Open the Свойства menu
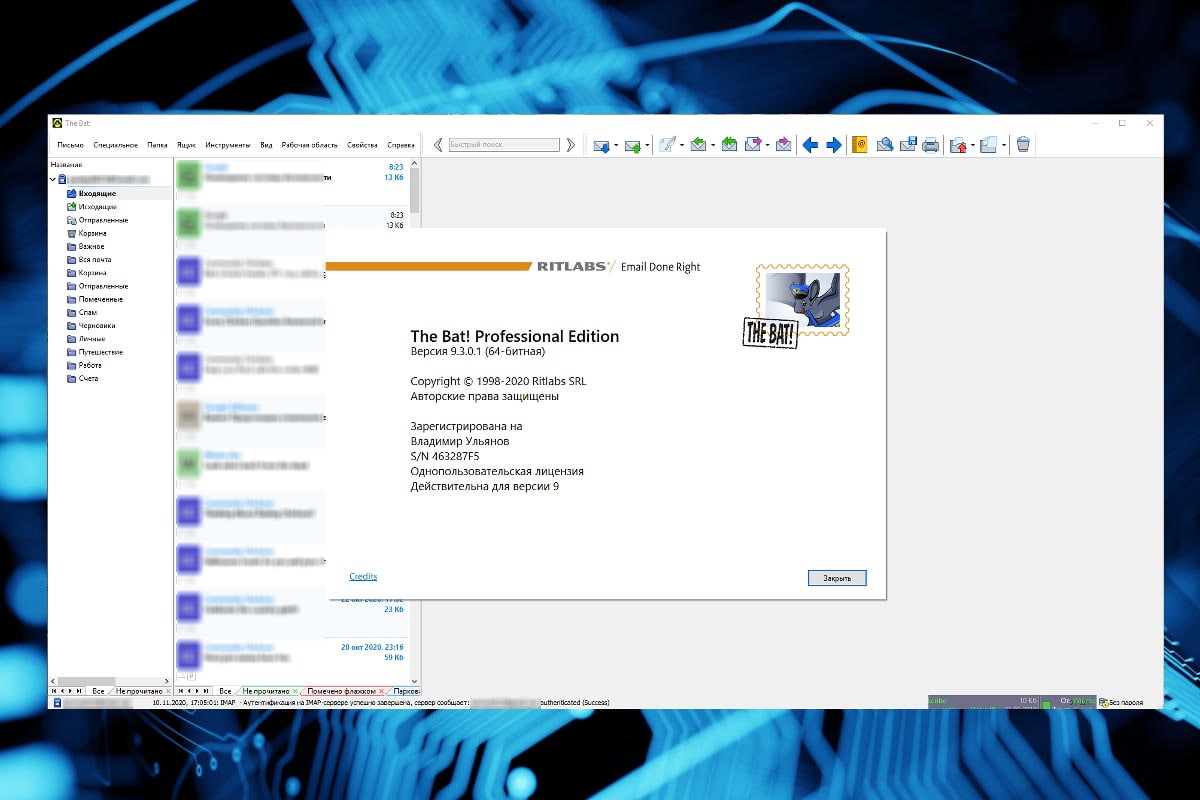The height and width of the screenshot is (800, 1200). coord(362,145)
